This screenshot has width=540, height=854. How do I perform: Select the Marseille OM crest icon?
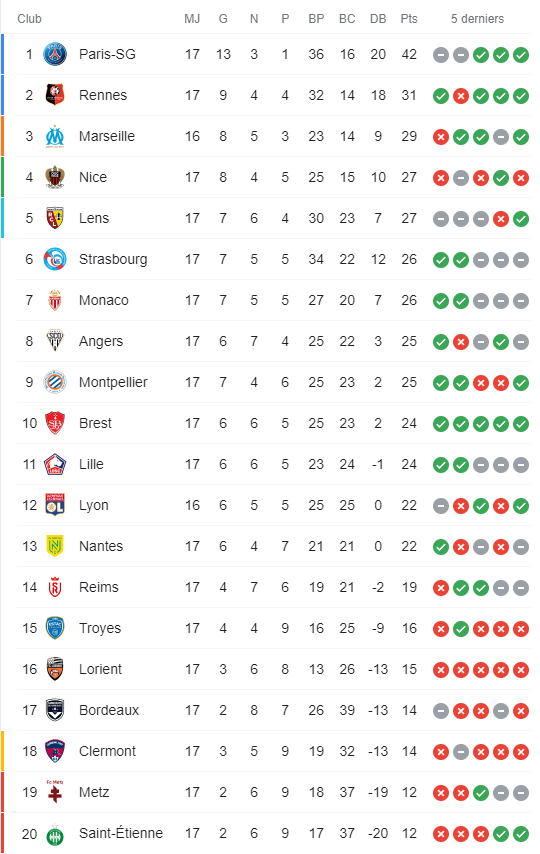tap(54, 136)
